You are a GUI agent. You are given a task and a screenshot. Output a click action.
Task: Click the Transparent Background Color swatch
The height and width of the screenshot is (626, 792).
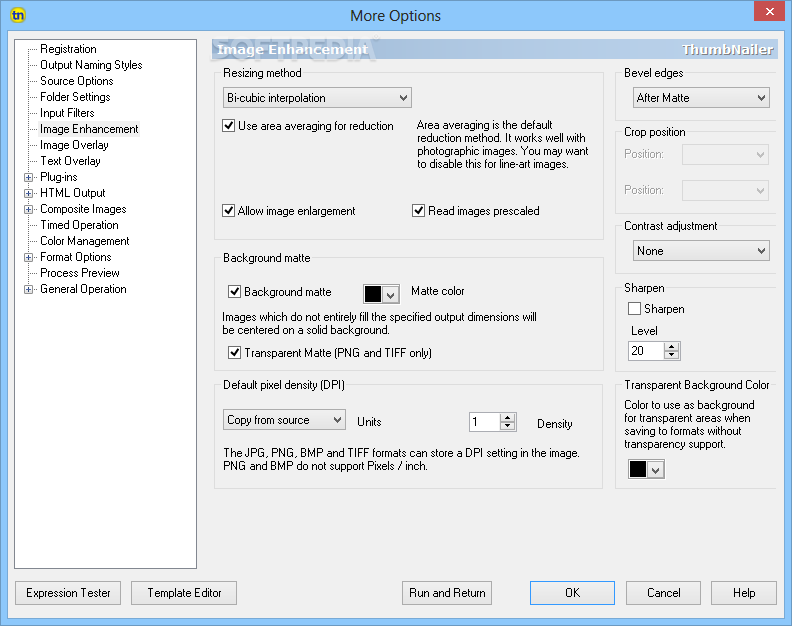click(637, 469)
